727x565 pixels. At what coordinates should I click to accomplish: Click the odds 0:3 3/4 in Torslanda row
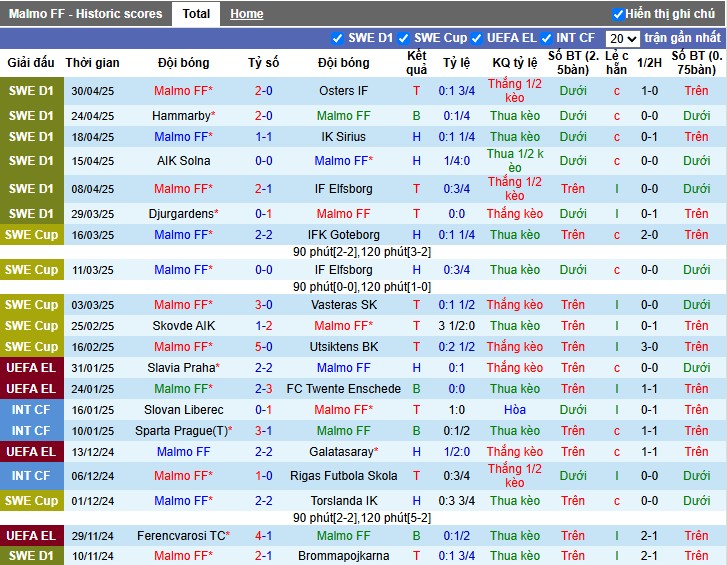pos(456,501)
